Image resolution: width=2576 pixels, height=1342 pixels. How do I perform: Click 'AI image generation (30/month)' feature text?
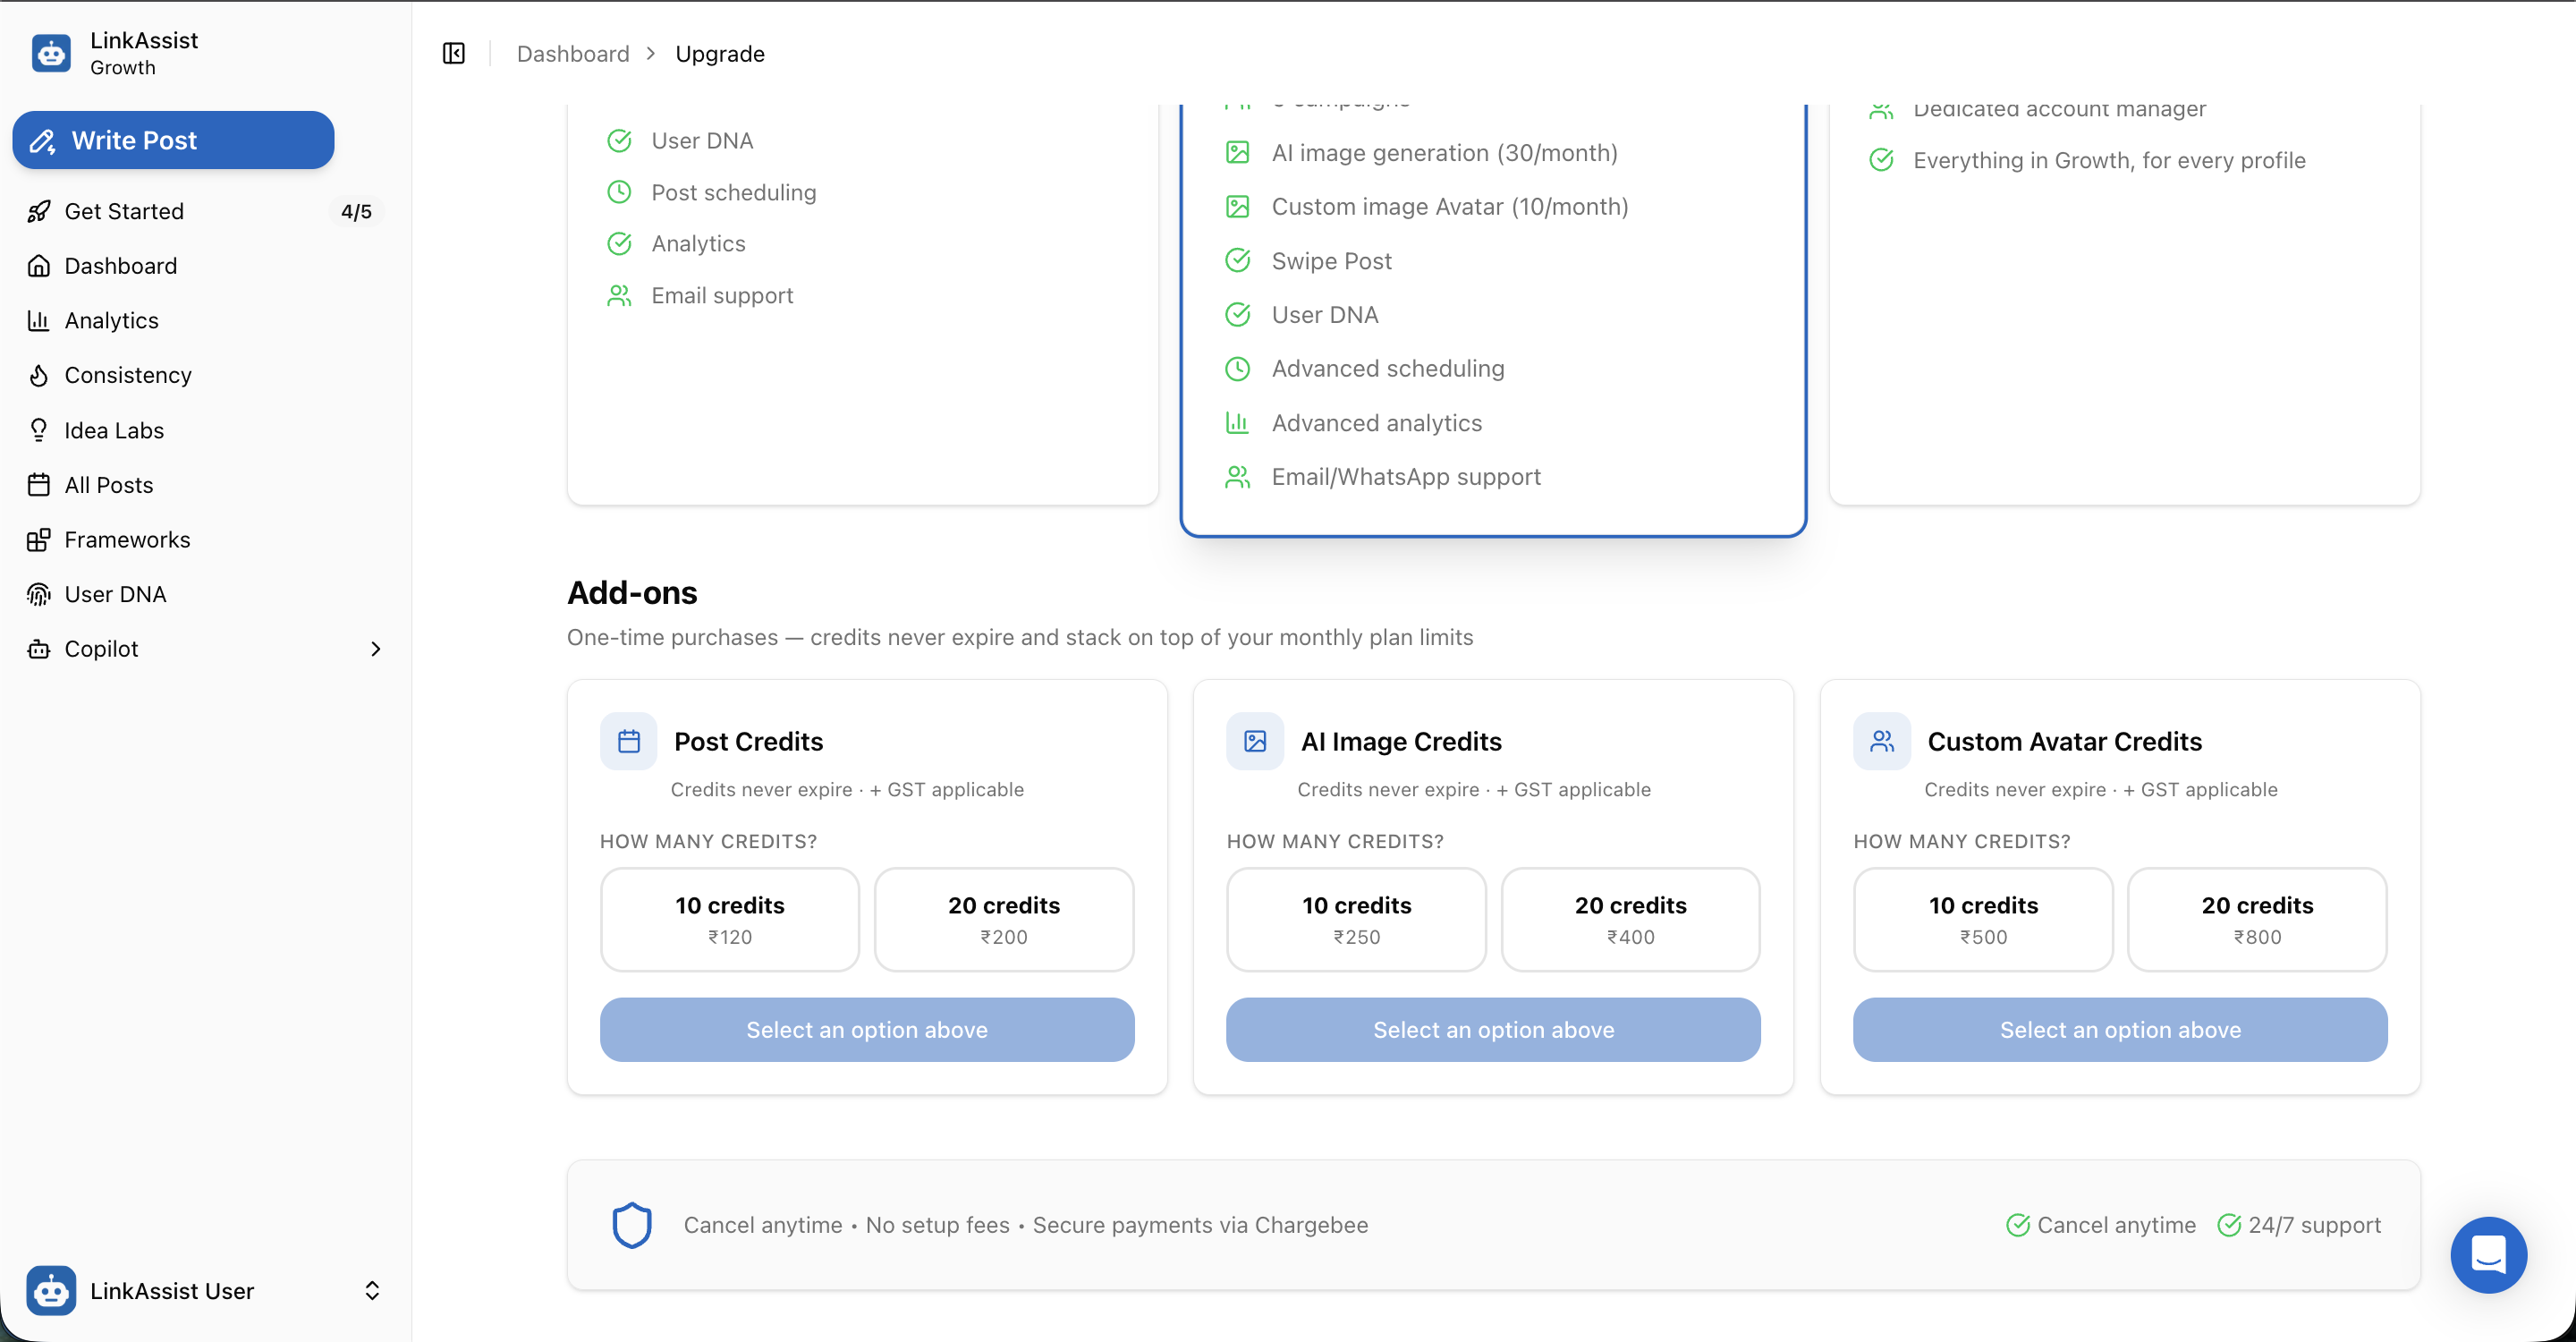pyautogui.click(x=1444, y=153)
